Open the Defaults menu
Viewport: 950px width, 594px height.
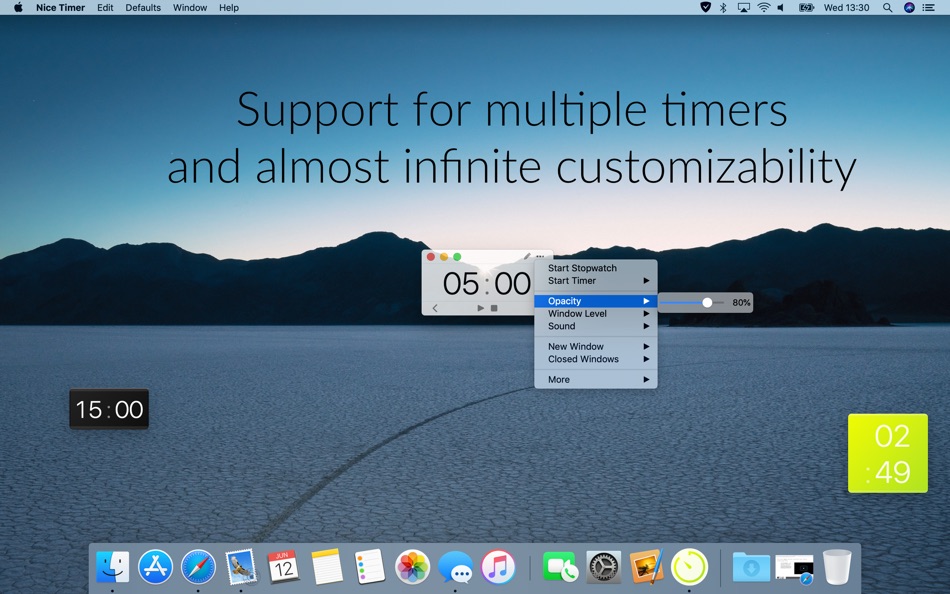coord(143,8)
